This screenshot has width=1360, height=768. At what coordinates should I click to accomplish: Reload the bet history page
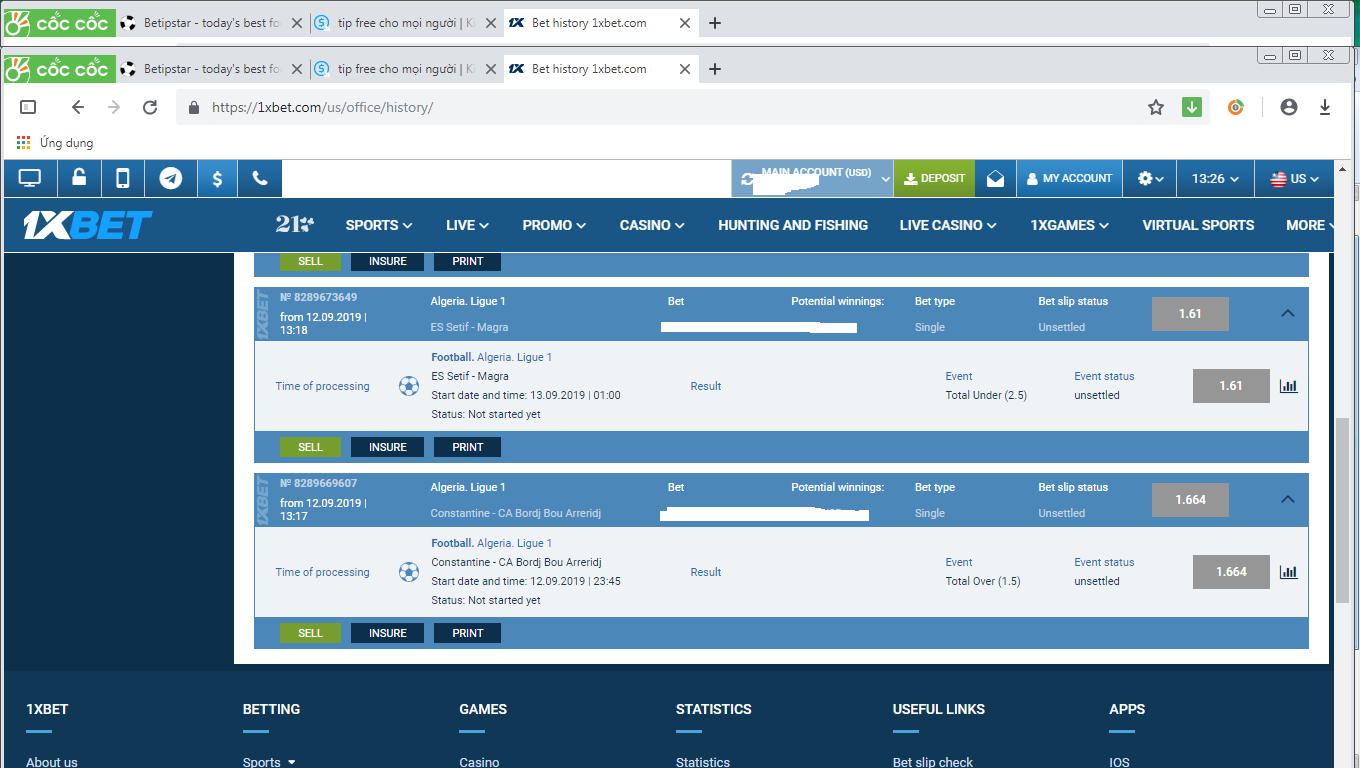[x=150, y=107]
